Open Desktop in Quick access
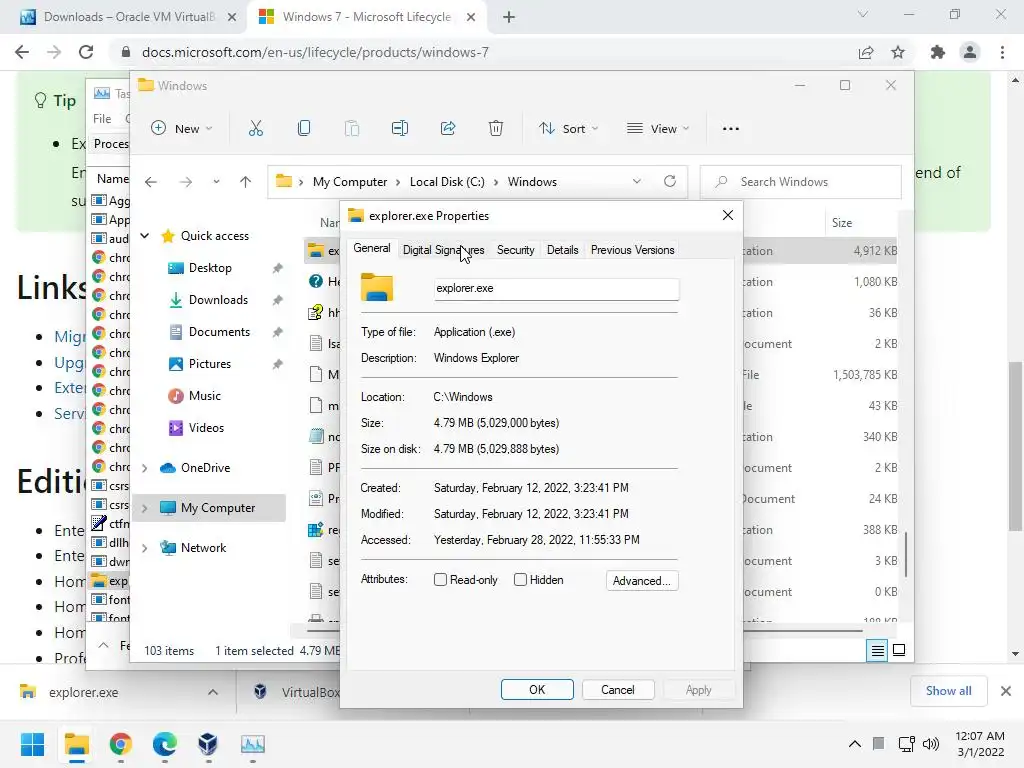1024x768 pixels. (x=210, y=268)
